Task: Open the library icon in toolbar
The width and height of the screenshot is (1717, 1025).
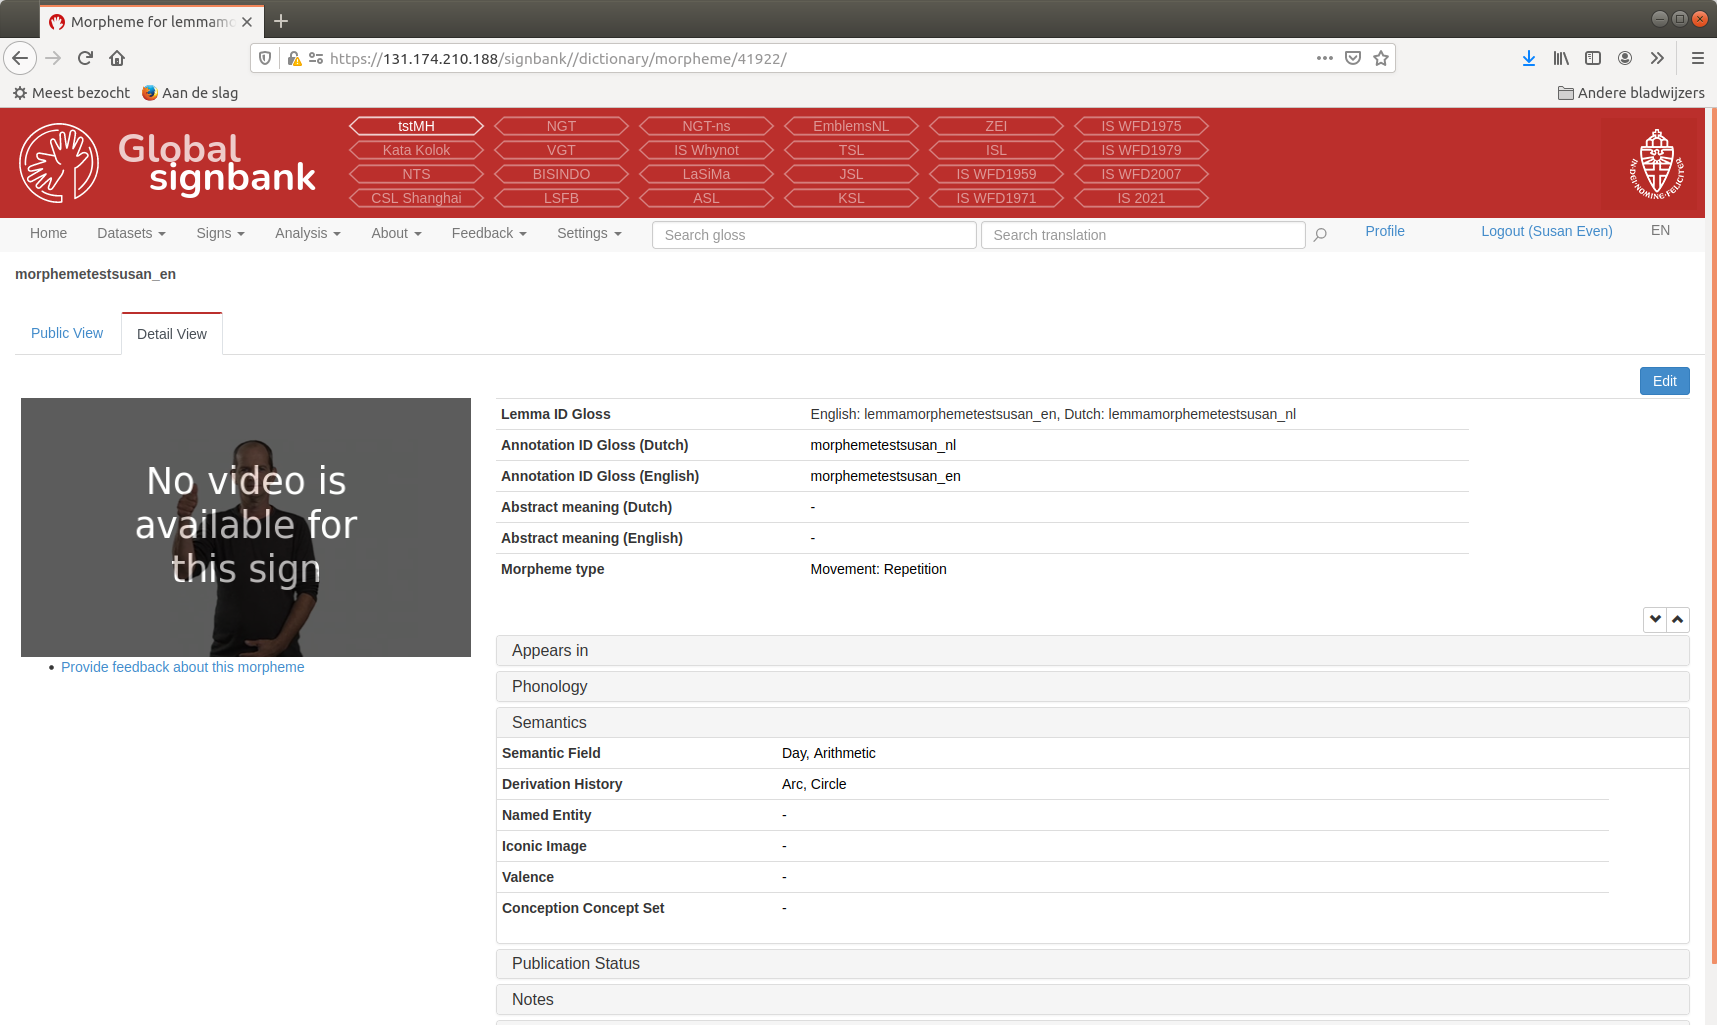Action: (x=1560, y=58)
